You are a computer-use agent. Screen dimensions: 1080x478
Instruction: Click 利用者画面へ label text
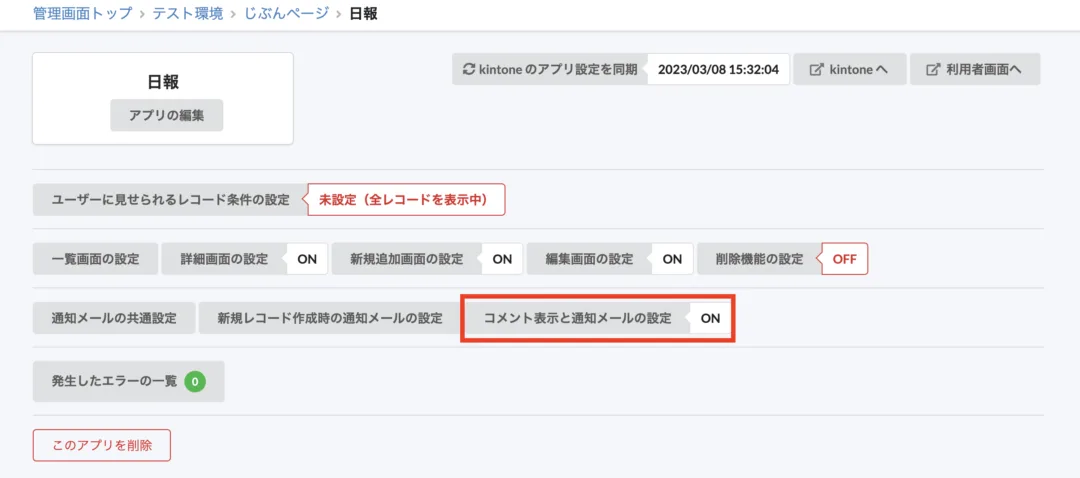click(x=984, y=70)
